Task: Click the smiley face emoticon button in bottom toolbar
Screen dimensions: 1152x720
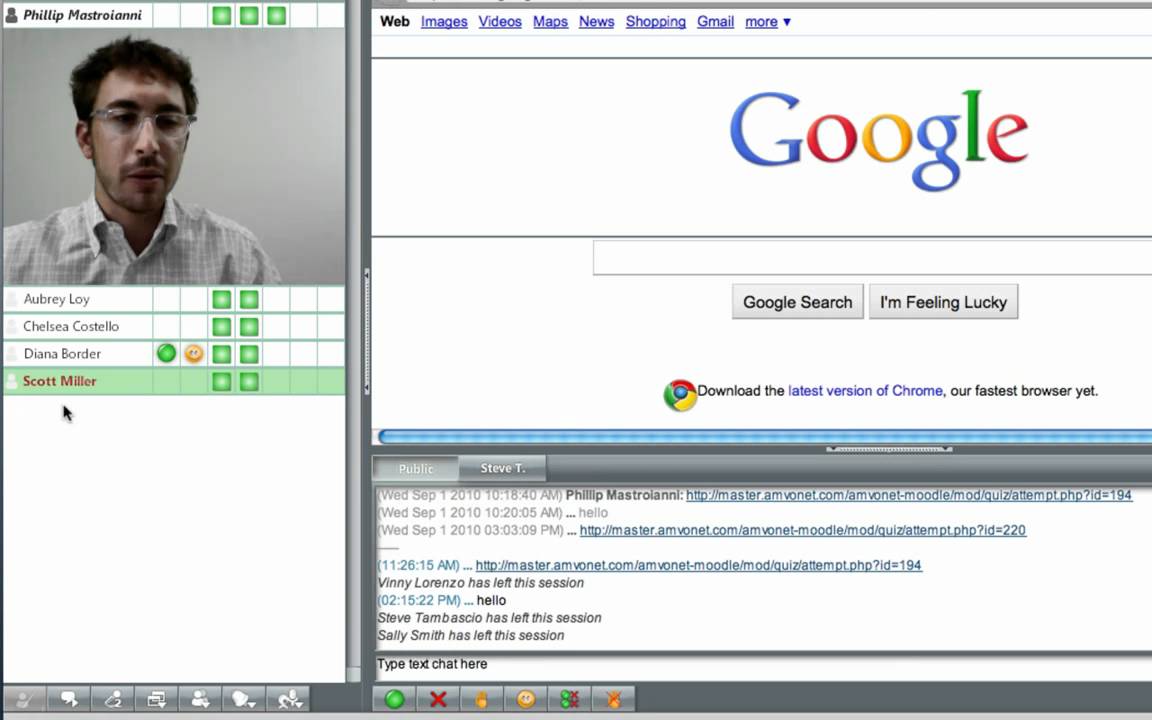Action: (526, 699)
